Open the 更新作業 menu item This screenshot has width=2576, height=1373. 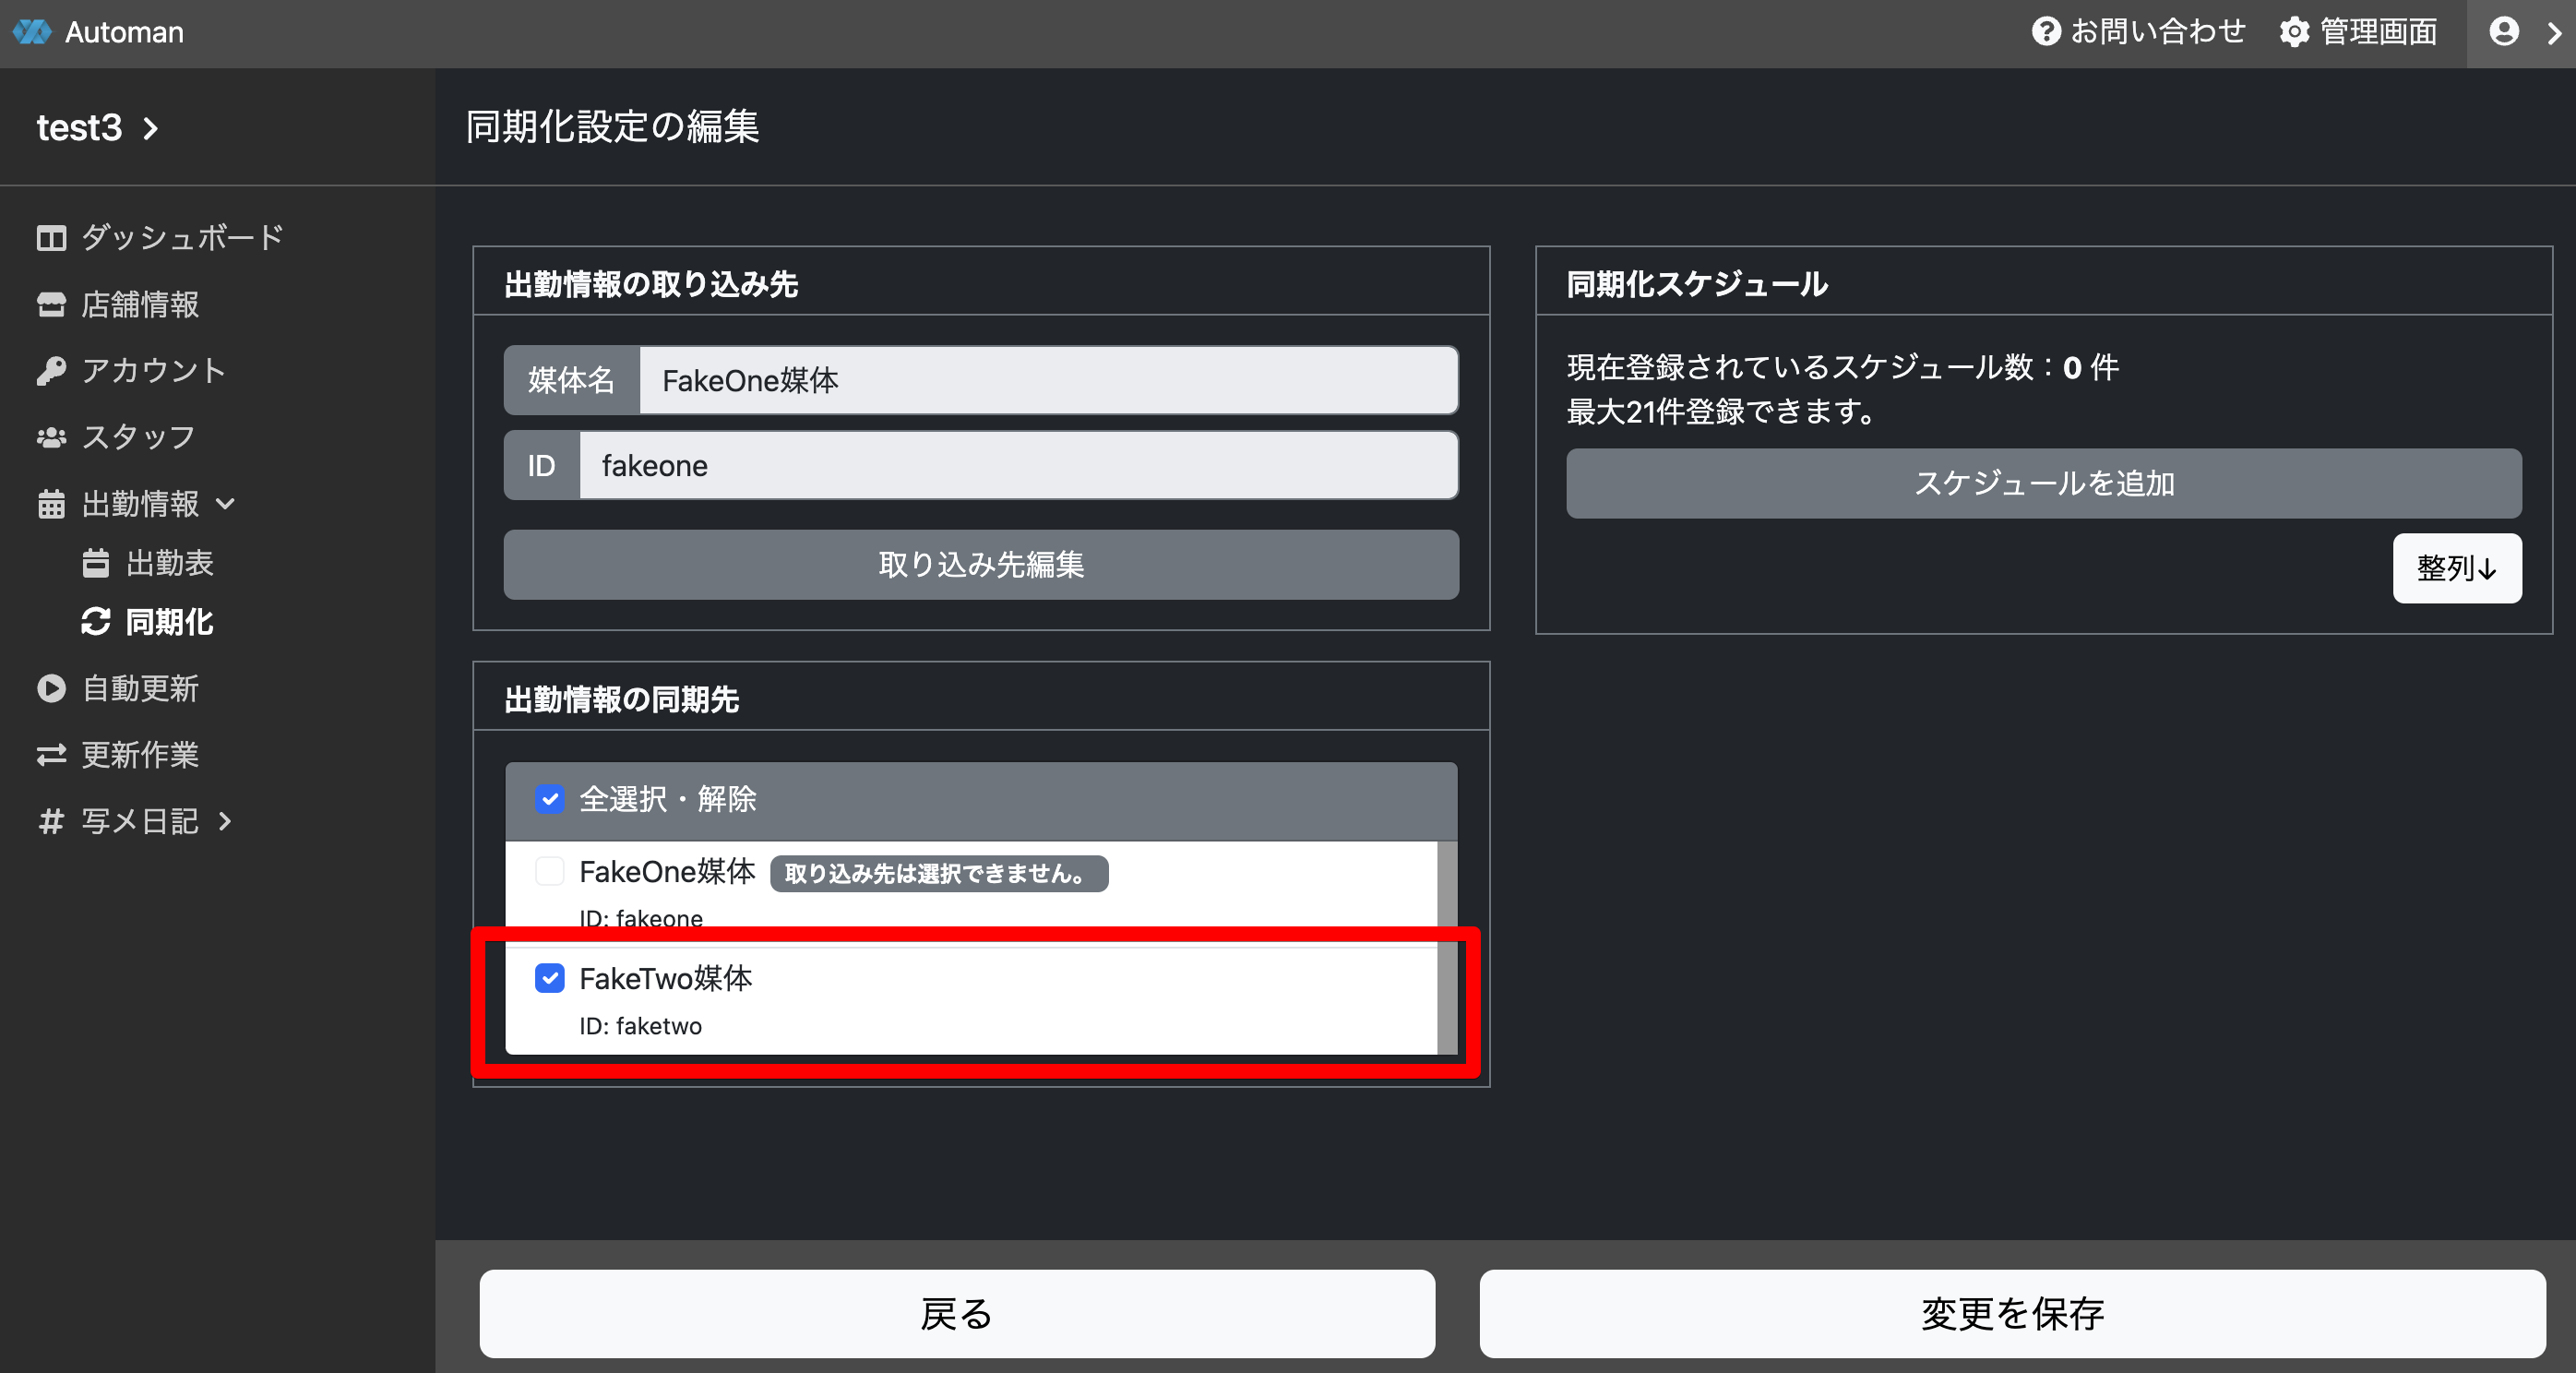pyautogui.click(x=139, y=755)
